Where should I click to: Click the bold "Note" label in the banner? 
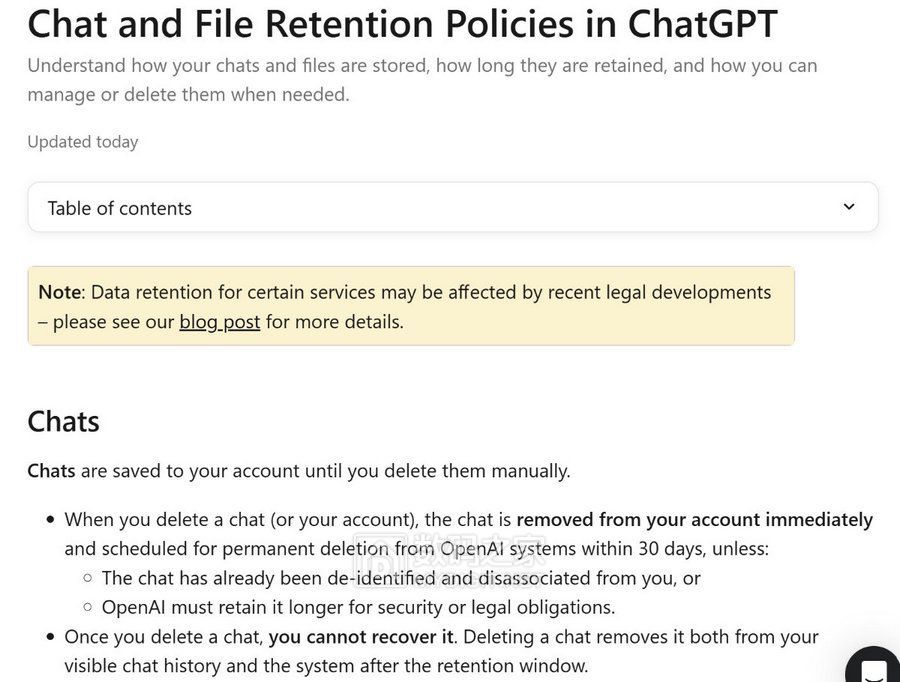pos(59,292)
